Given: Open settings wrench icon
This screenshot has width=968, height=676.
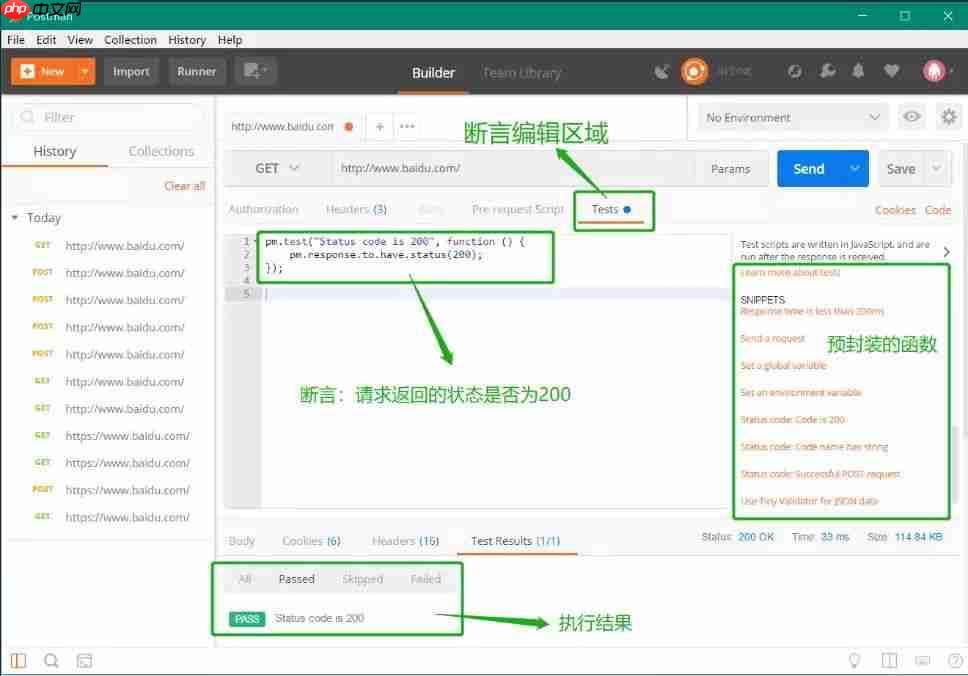Looking at the screenshot, I should [827, 72].
